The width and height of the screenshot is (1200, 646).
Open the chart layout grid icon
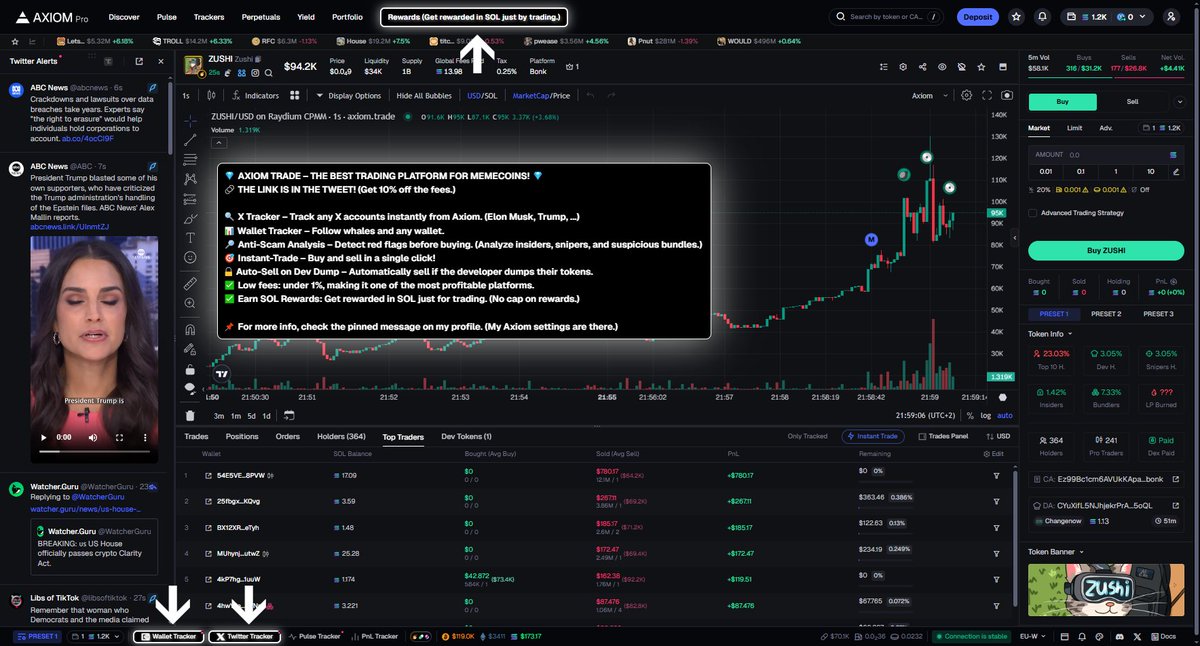[x=294, y=95]
